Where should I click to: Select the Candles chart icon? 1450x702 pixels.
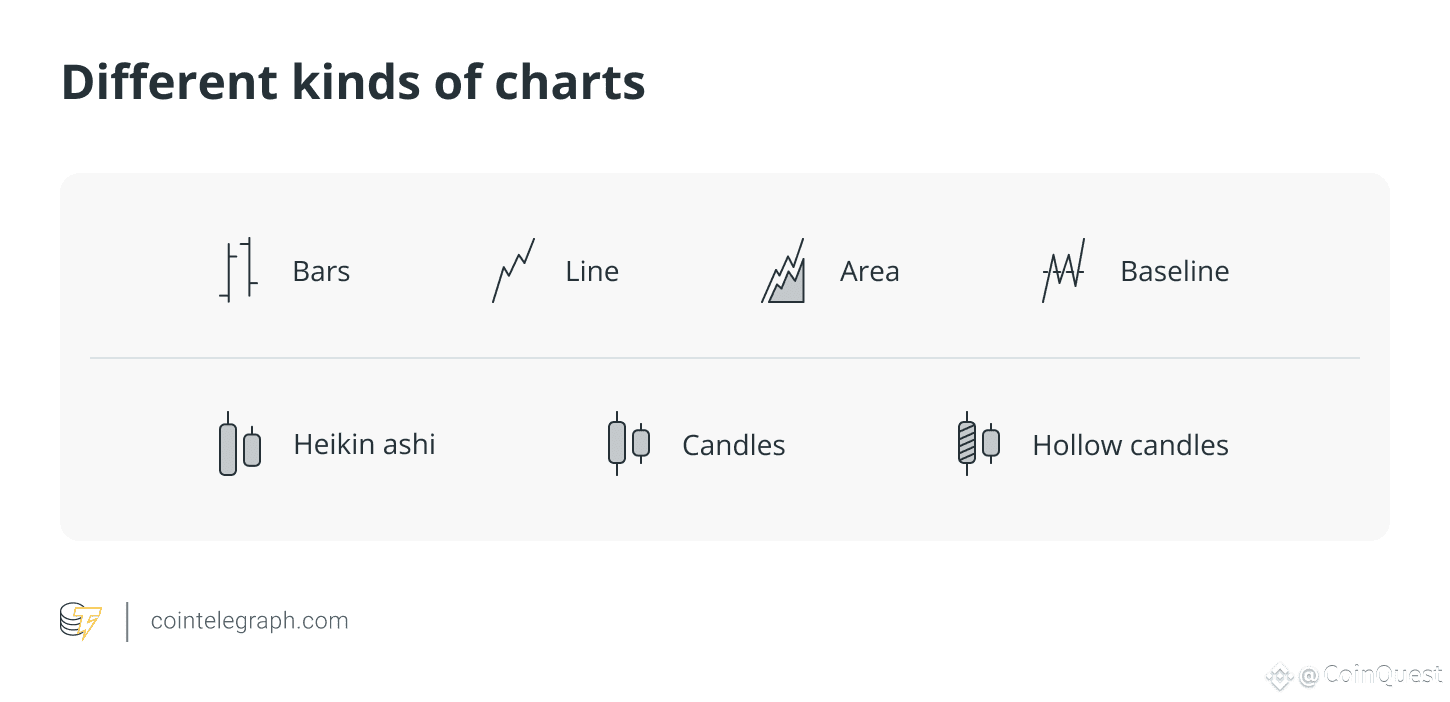coord(629,443)
